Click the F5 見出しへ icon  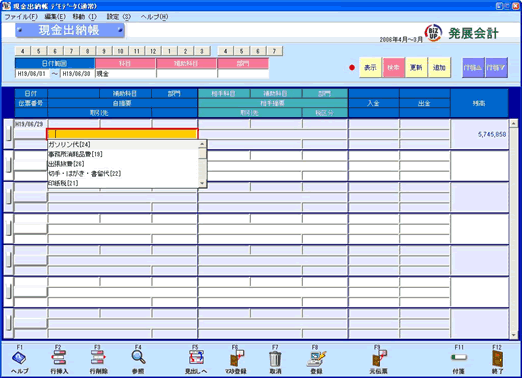click(x=196, y=358)
